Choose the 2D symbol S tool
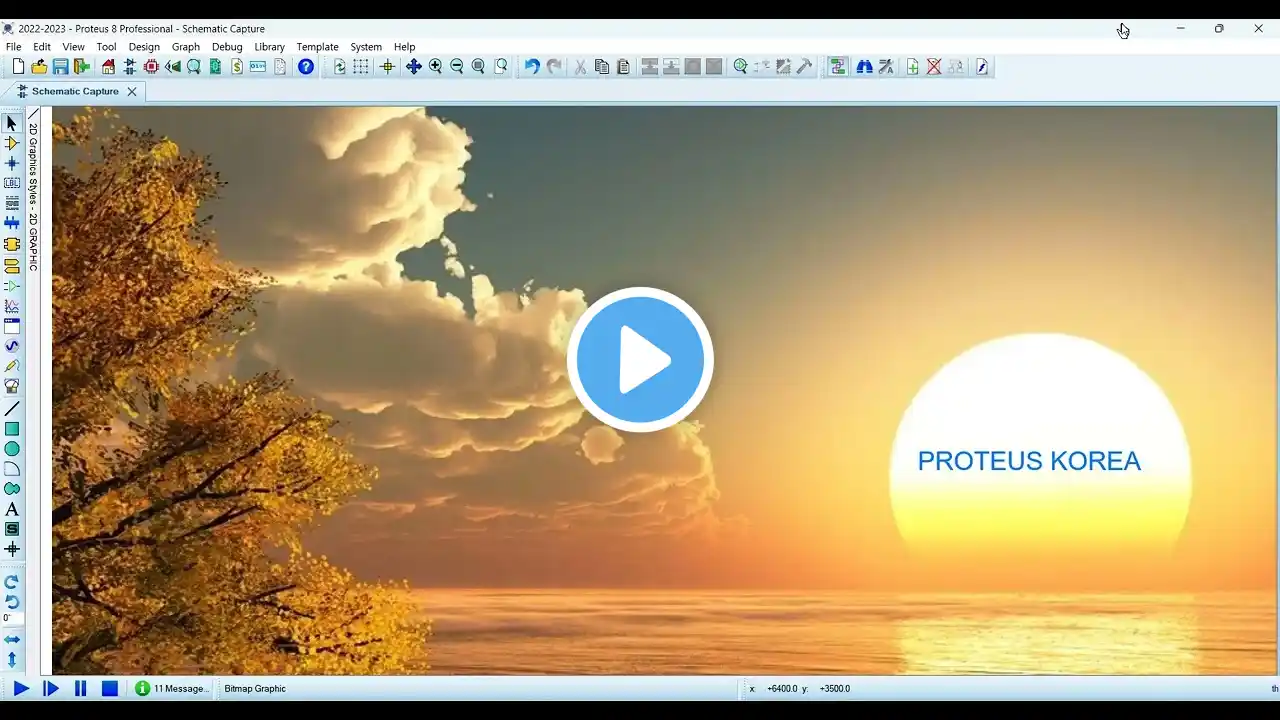The image size is (1280, 720). pos(12,529)
